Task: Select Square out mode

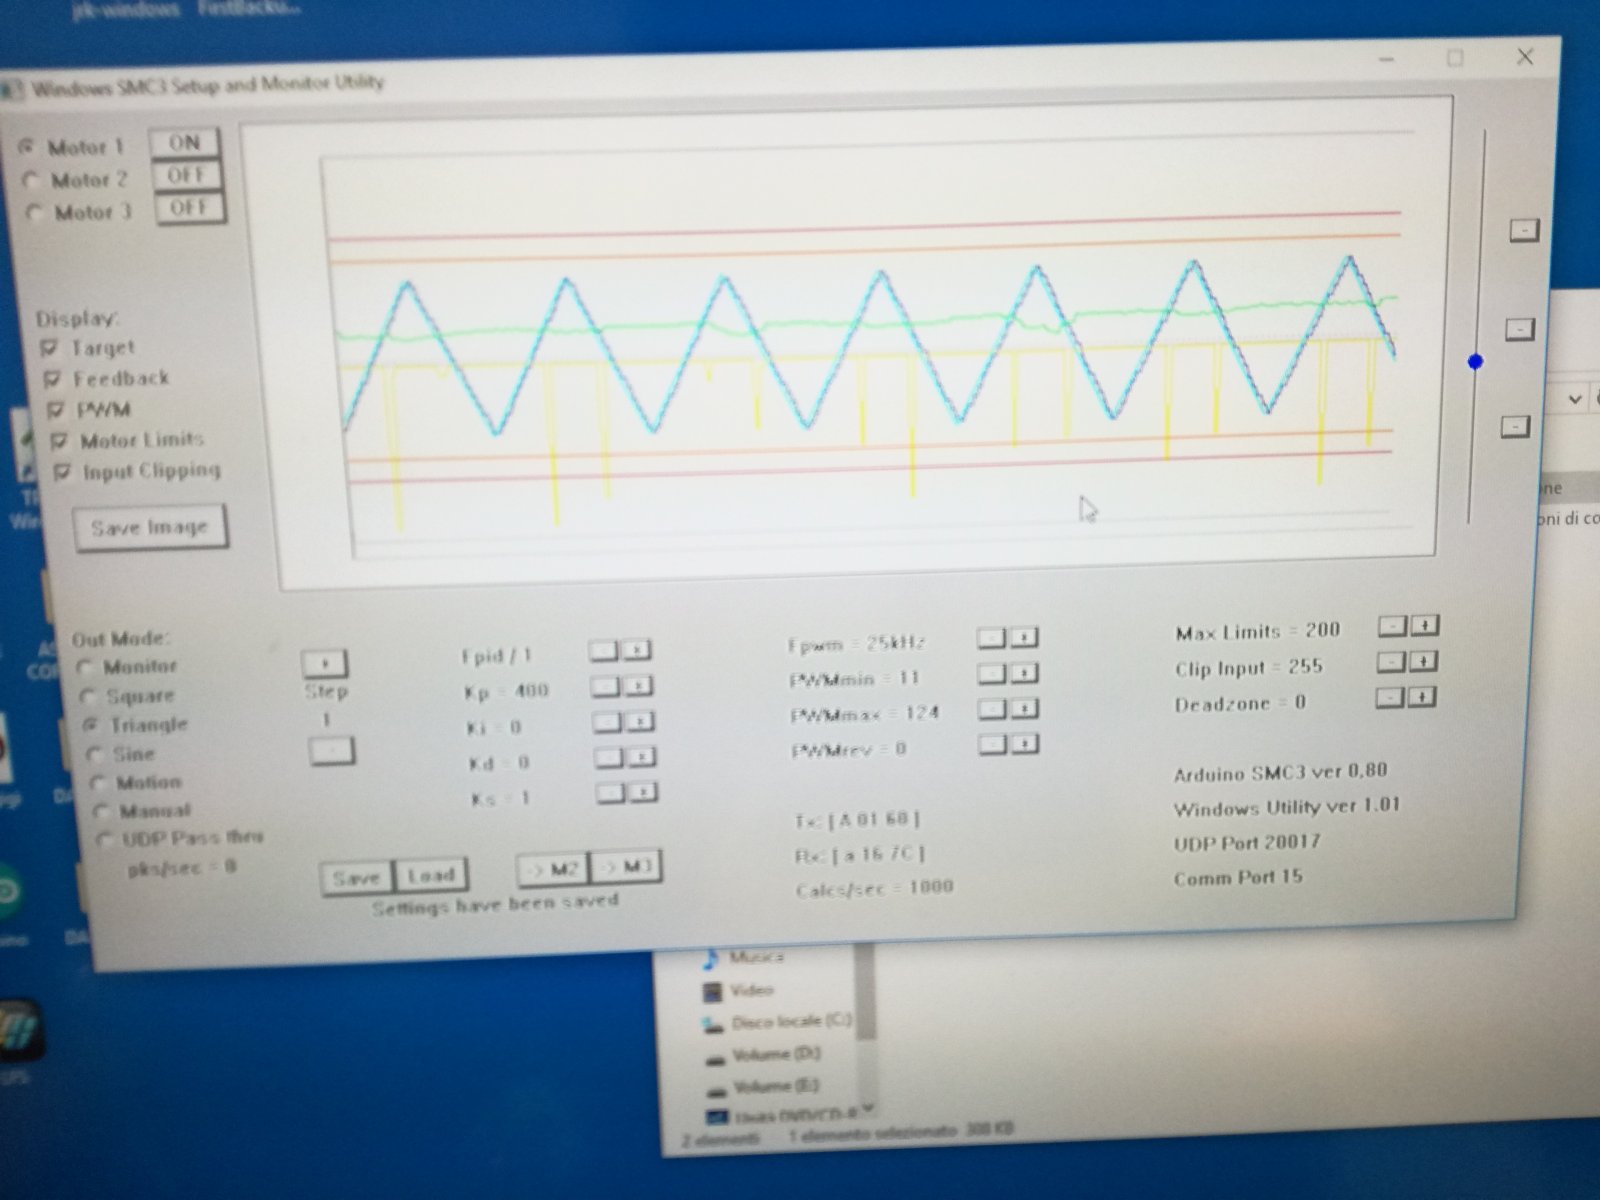Action: tap(88, 696)
